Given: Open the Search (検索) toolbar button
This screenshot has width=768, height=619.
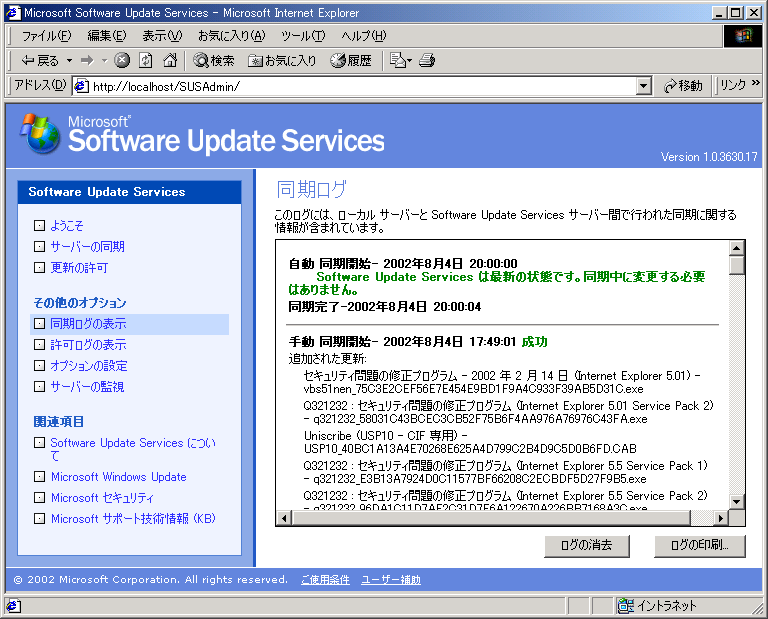Looking at the screenshot, I should (x=214, y=60).
